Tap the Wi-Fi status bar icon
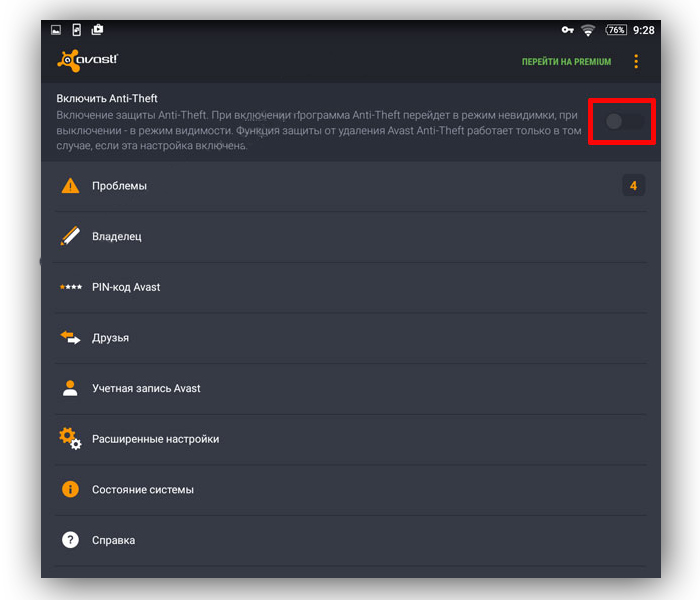This screenshot has width=700, height=600. click(588, 30)
